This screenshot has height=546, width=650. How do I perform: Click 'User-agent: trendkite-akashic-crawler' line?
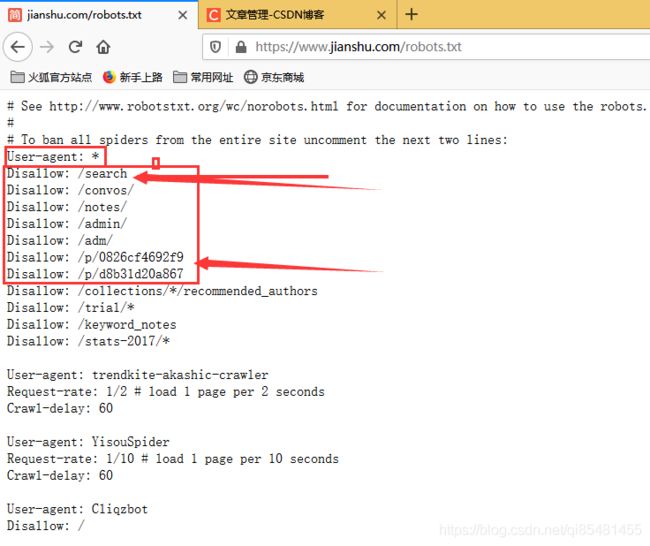(x=138, y=375)
